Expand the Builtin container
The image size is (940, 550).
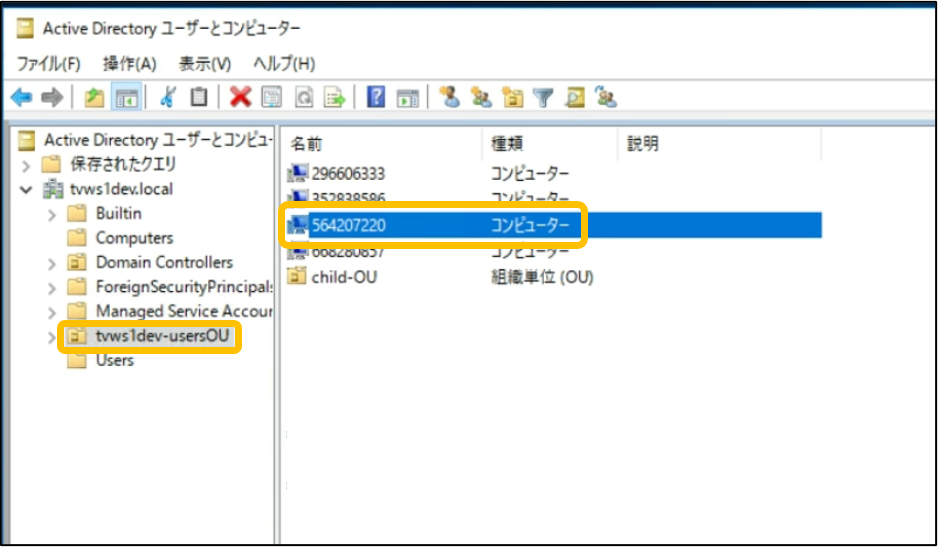52,215
